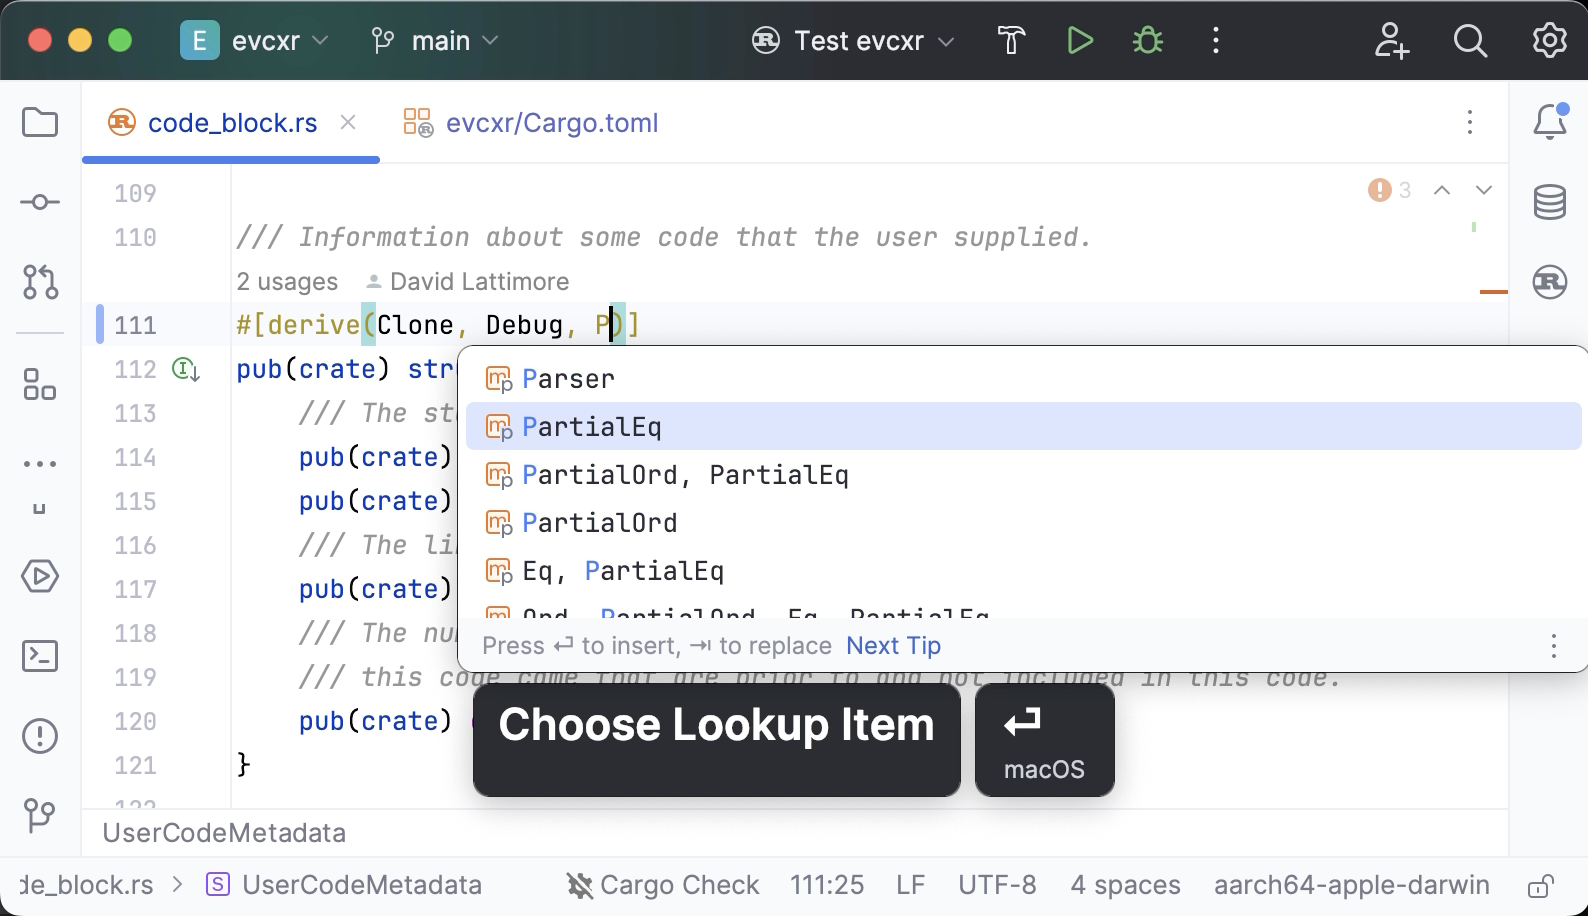1588x916 pixels.
Task: Toggle file read-only lock icon
Action: 1540,886
